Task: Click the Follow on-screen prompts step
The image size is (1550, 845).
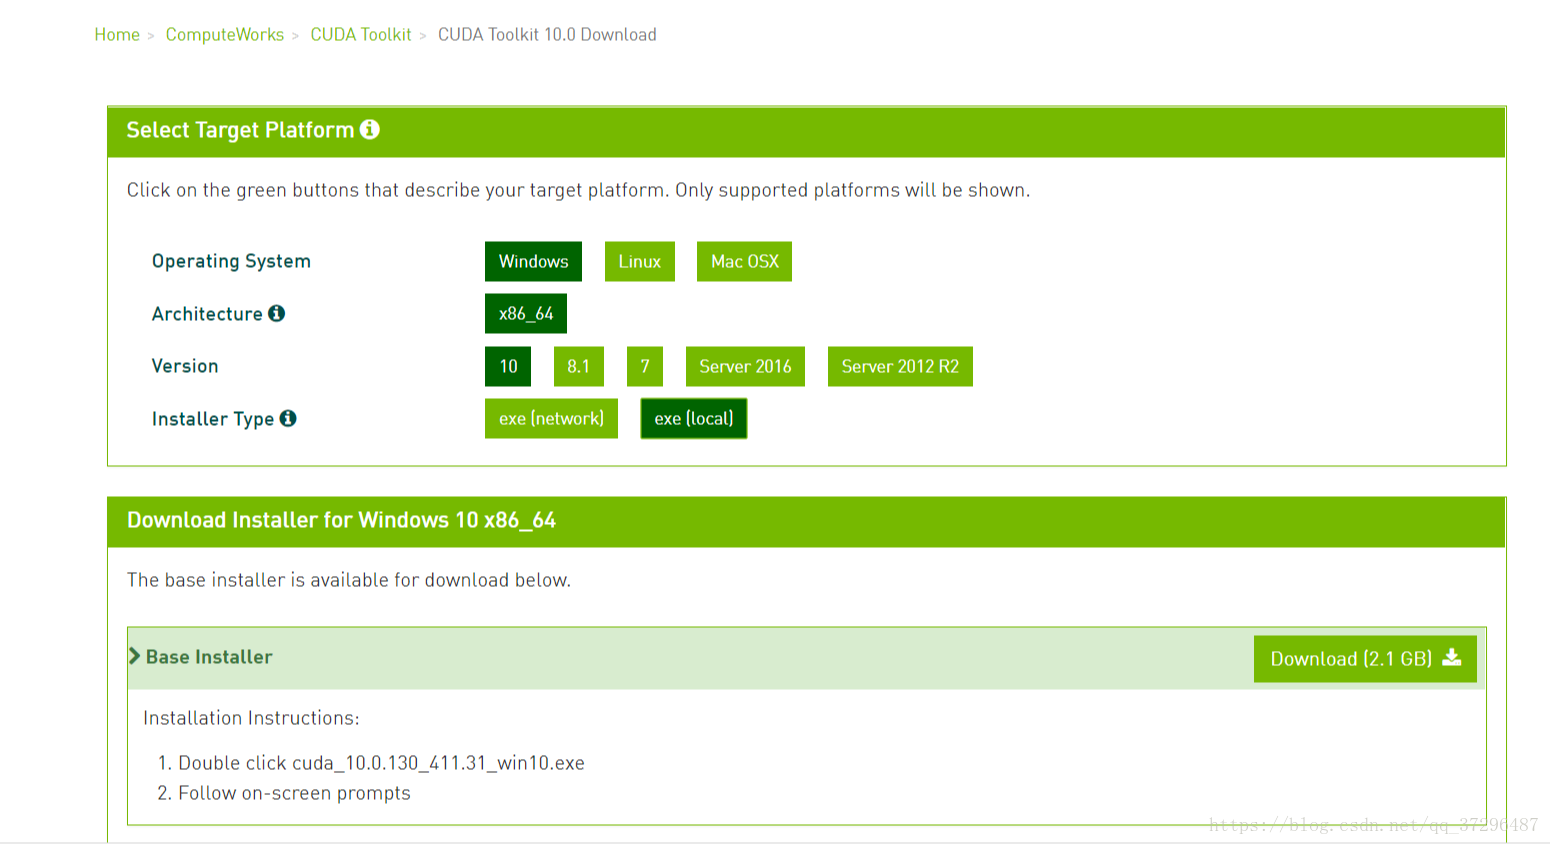Action: [x=294, y=793]
